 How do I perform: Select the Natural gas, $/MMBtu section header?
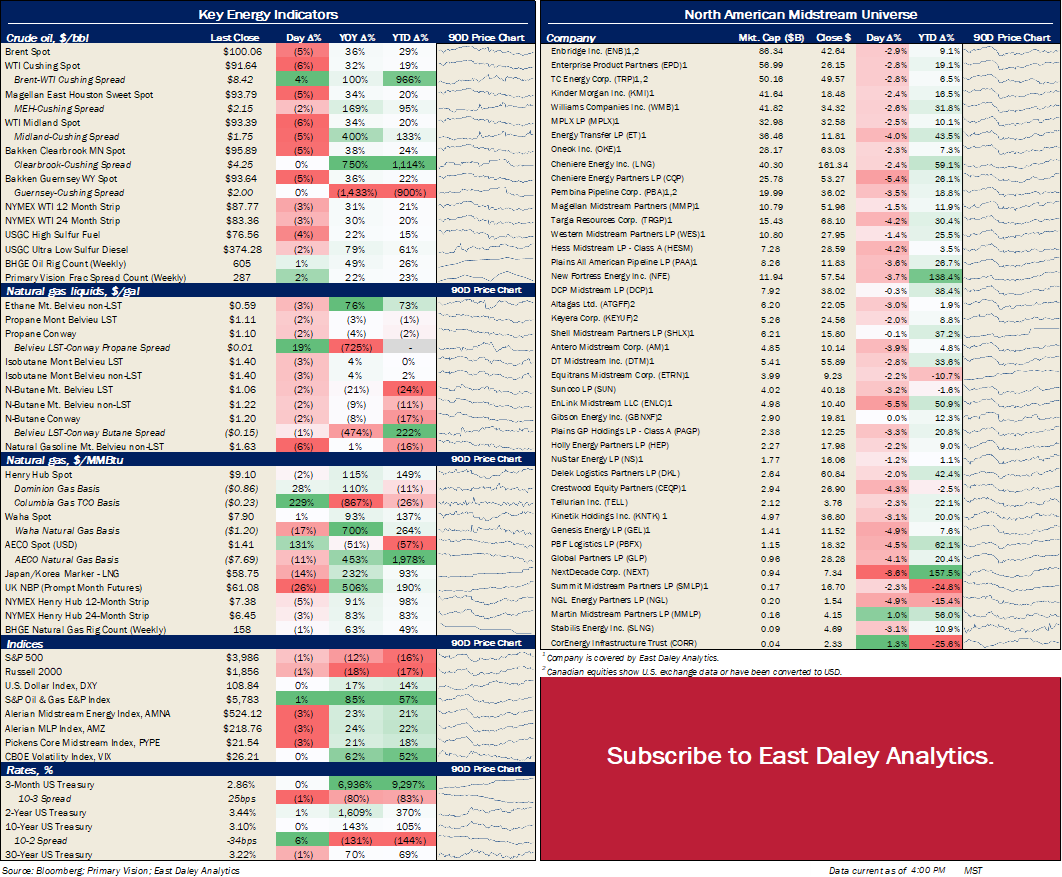[x=65, y=460]
